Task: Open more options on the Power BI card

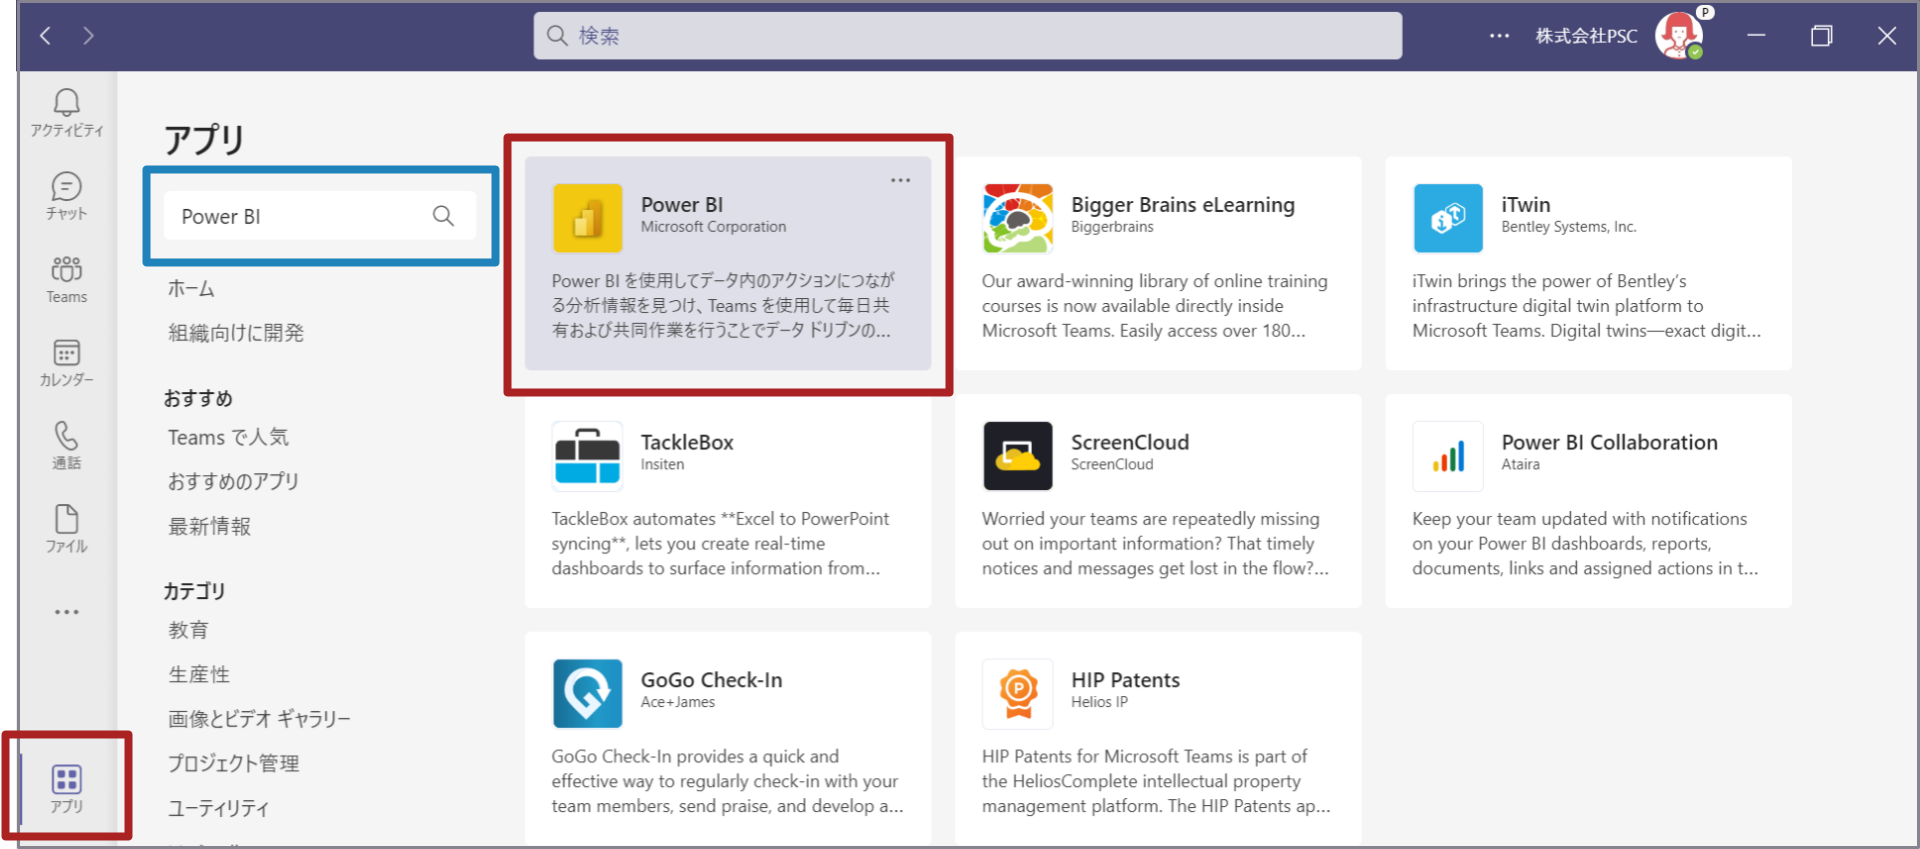Action: click(900, 180)
